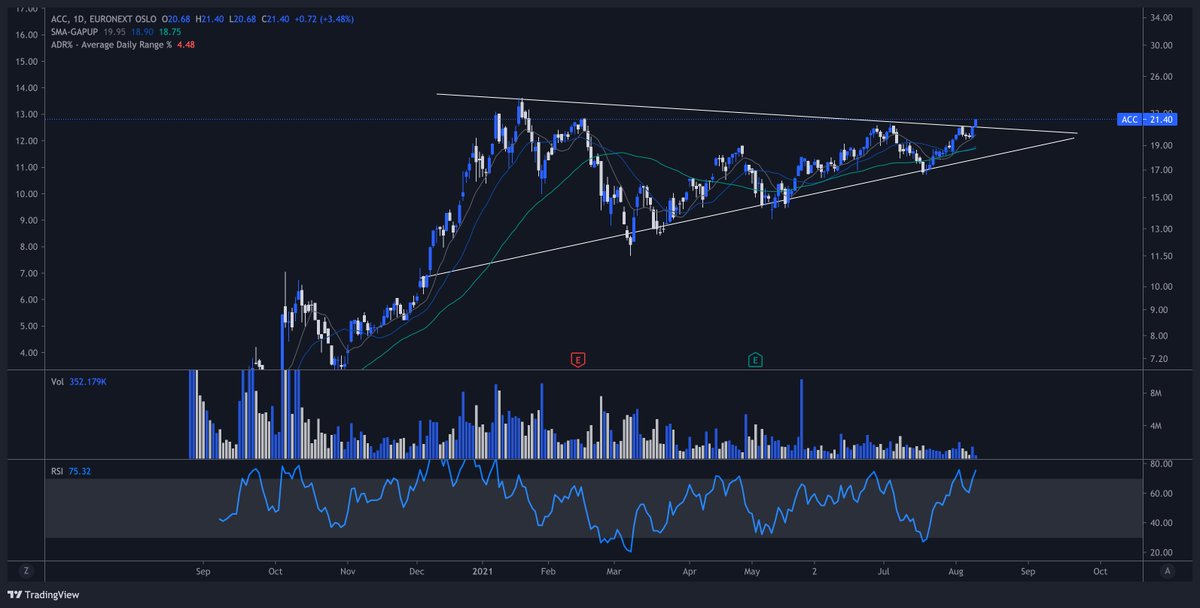This screenshot has width=1200, height=608.
Task: Click the green earnings 'E' marker
Action: pos(755,359)
